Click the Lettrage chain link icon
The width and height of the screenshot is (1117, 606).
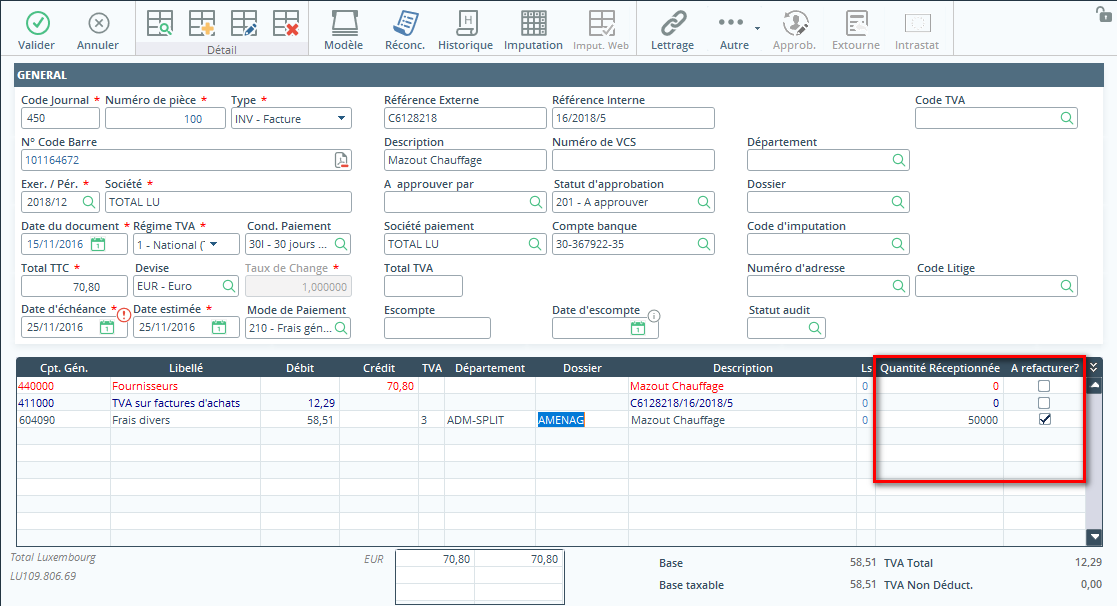672,23
